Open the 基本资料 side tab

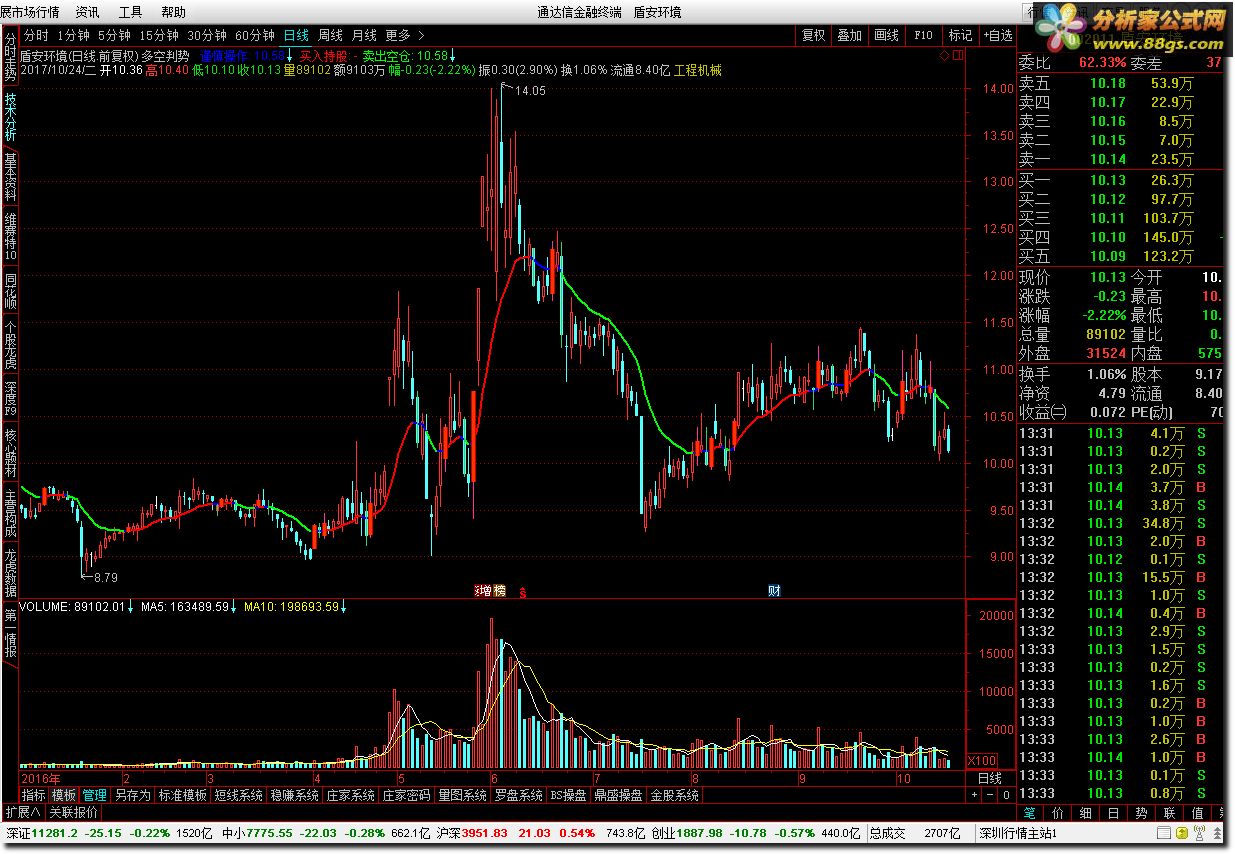[10, 178]
